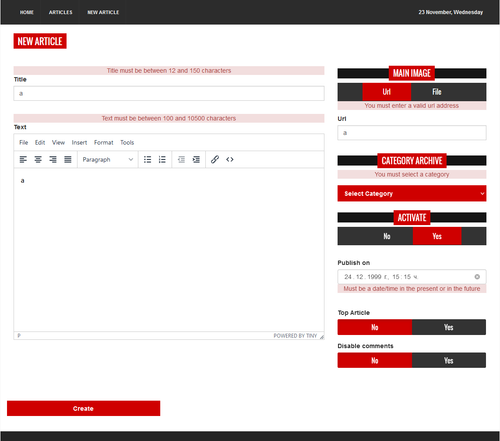Viewport: 500px width, 441px height.
Task: Grab the editor resize handle corner
Action: tap(322, 337)
